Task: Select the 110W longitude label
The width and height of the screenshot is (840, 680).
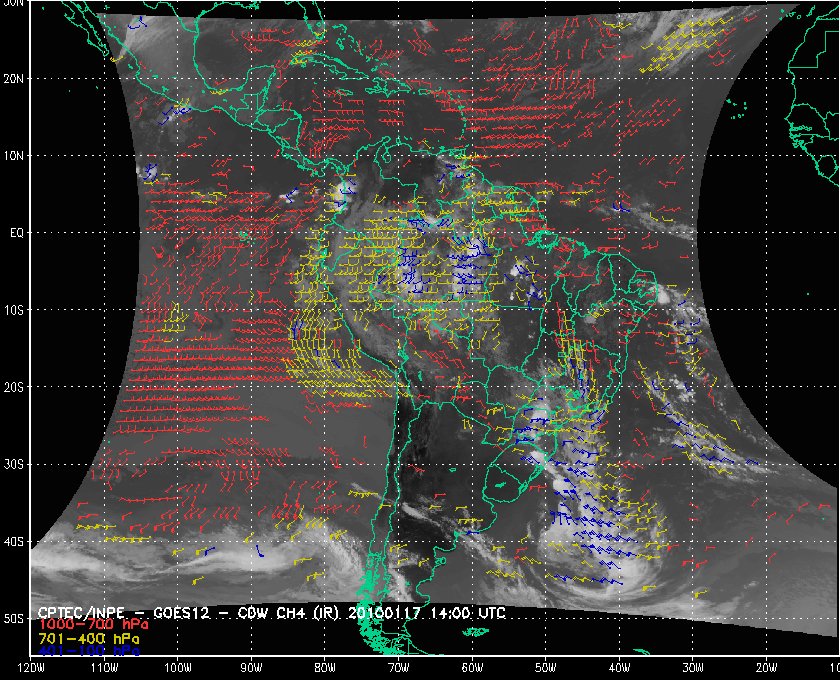Action: (x=104, y=668)
